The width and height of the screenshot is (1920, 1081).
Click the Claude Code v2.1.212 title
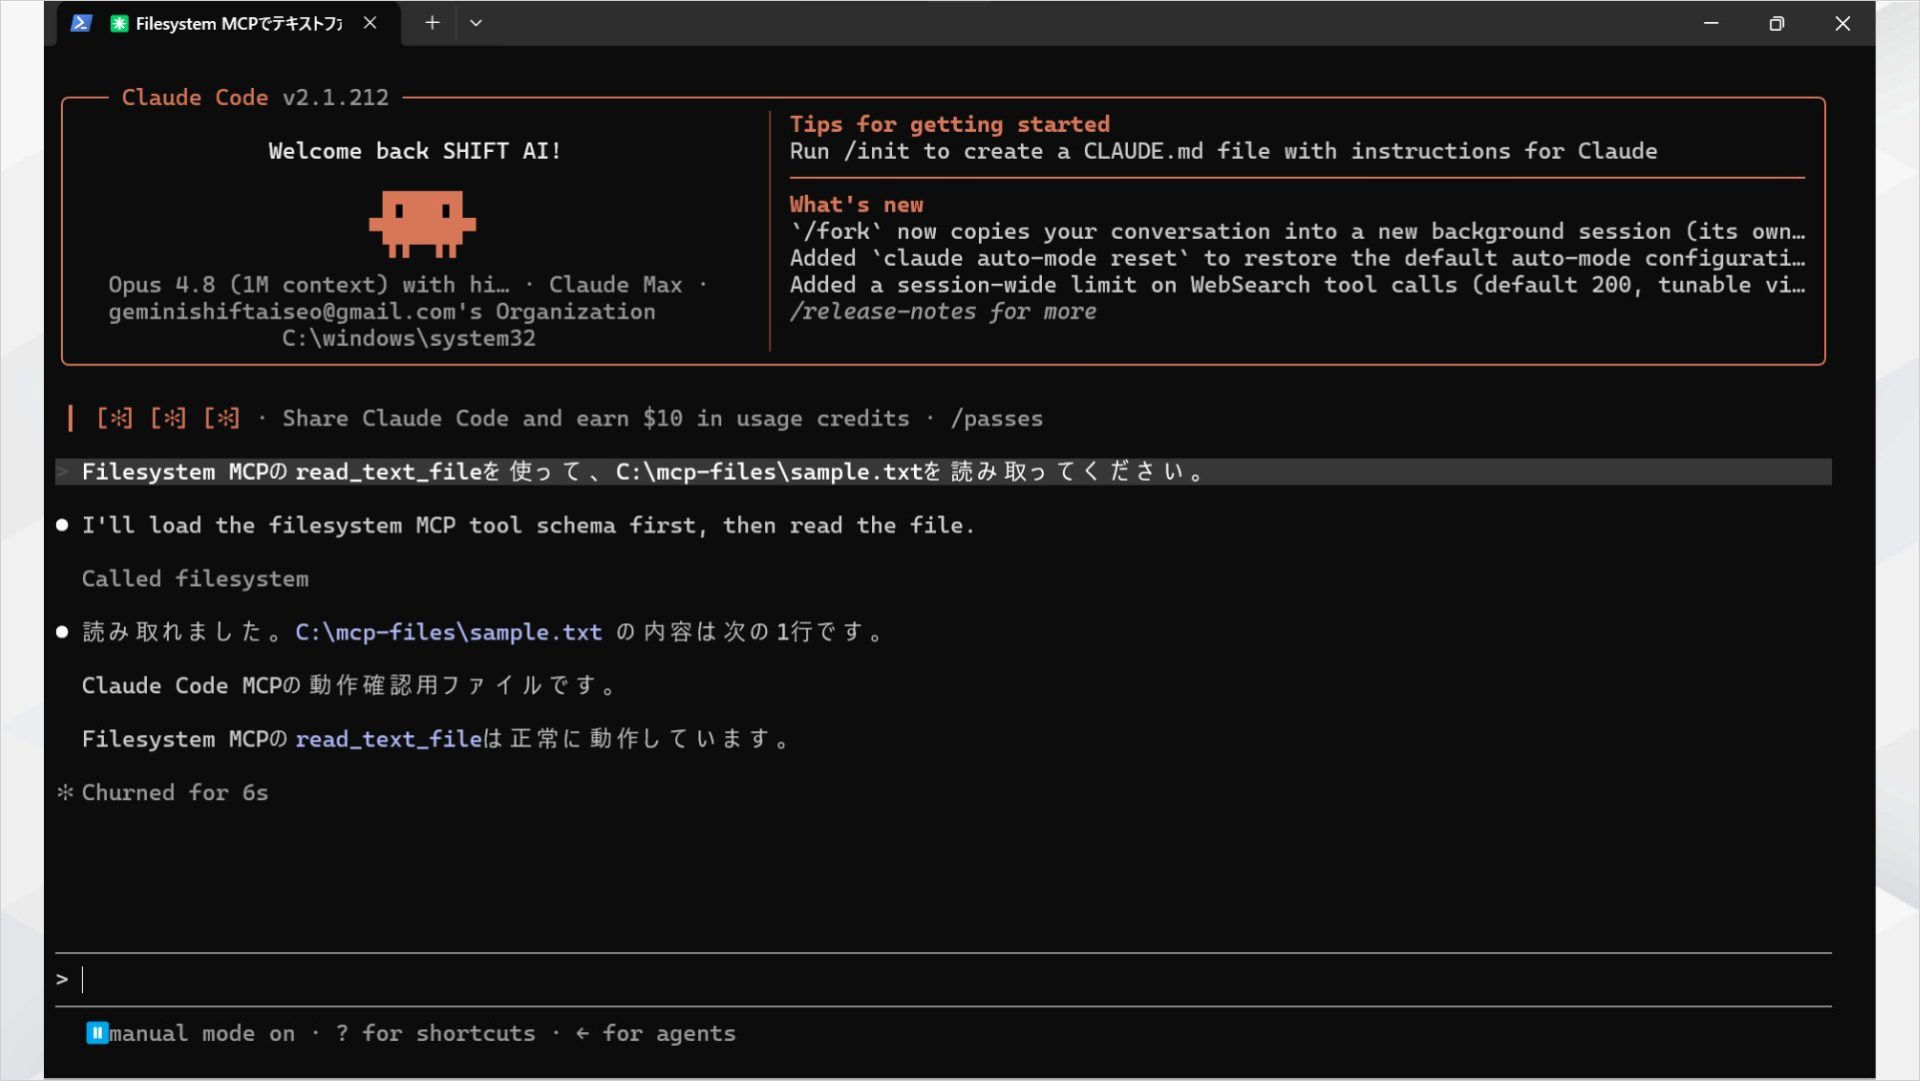pyautogui.click(x=255, y=97)
